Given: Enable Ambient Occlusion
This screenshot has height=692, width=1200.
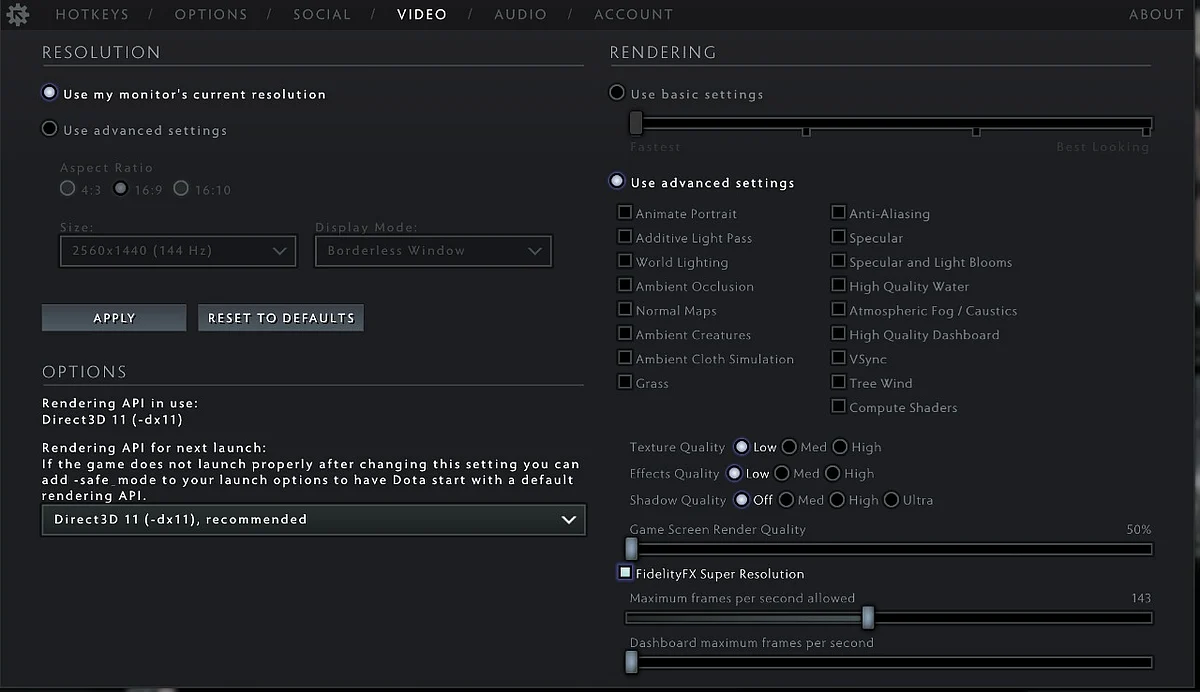Looking at the screenshot, I should [x=625, y=285].
